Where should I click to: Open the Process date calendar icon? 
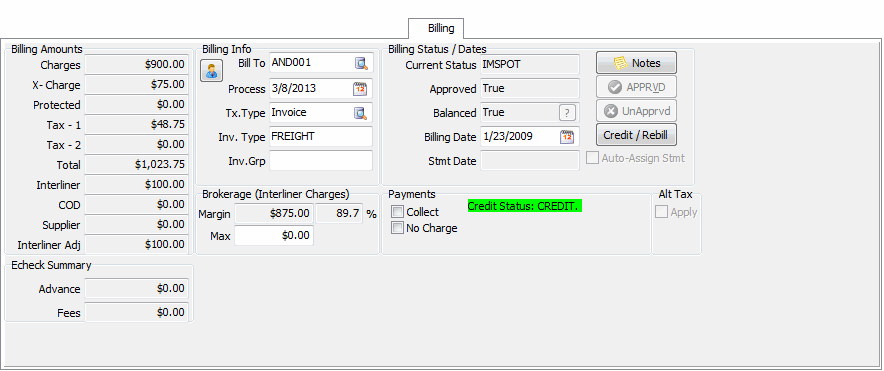(x=360, y=89)
